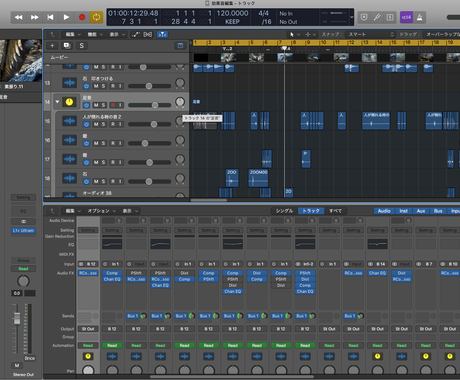Click the duplicate track icon
Viewport: 460px width, 380px height.
click(67, 46)
